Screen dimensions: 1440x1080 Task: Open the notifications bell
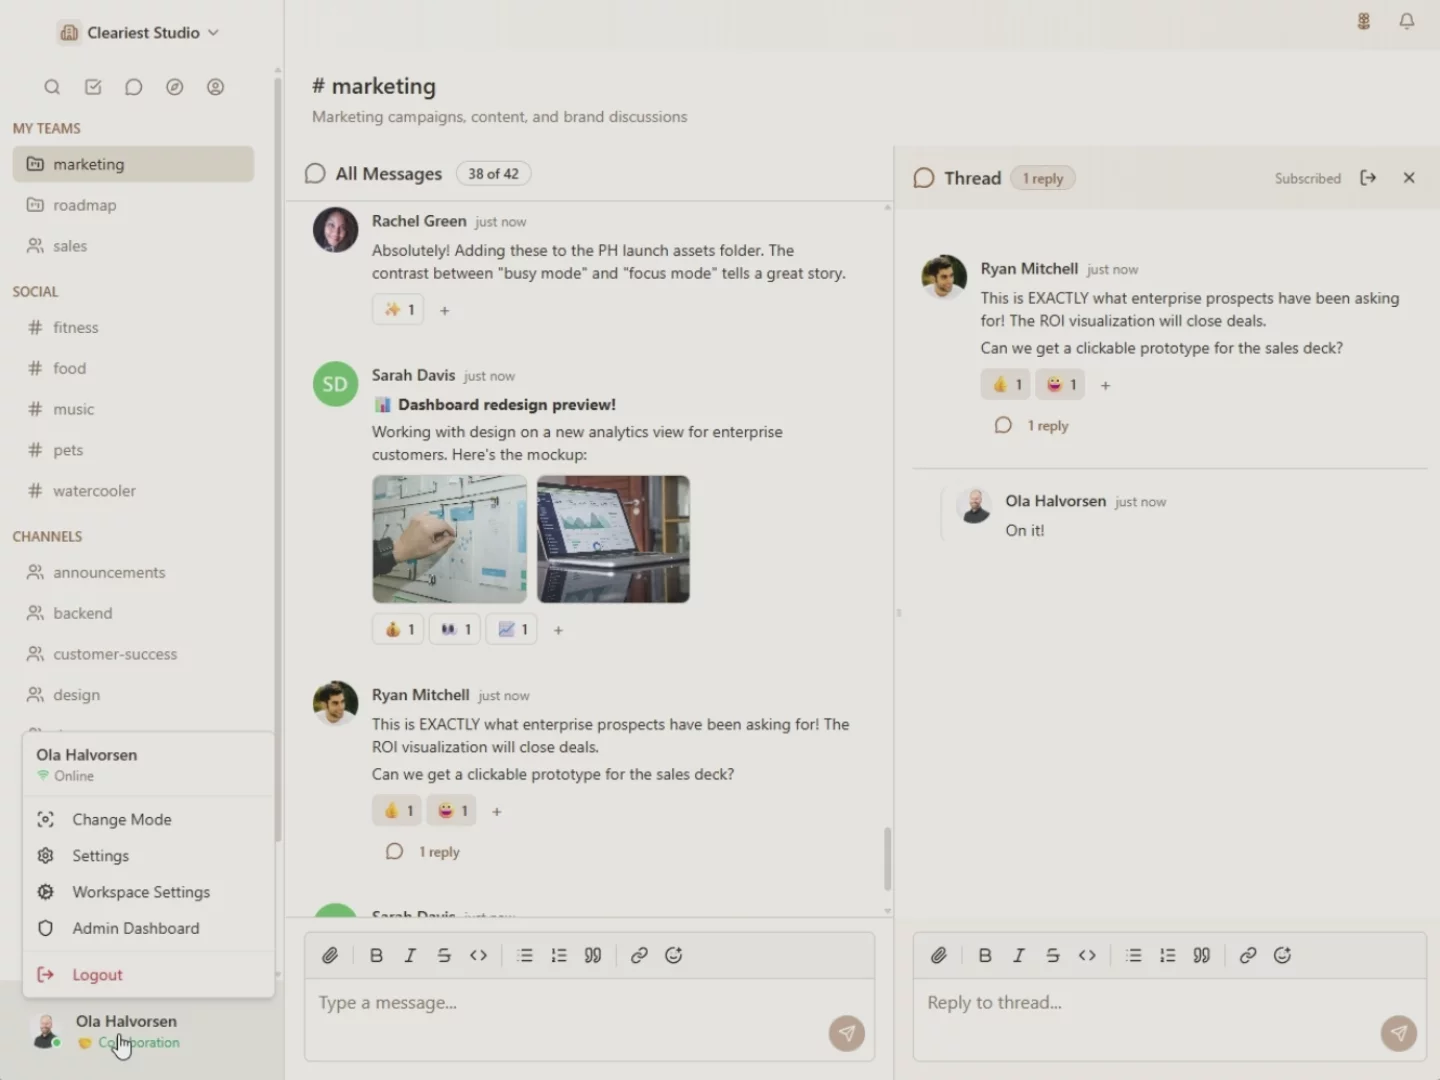click(x=1406, y=21)
